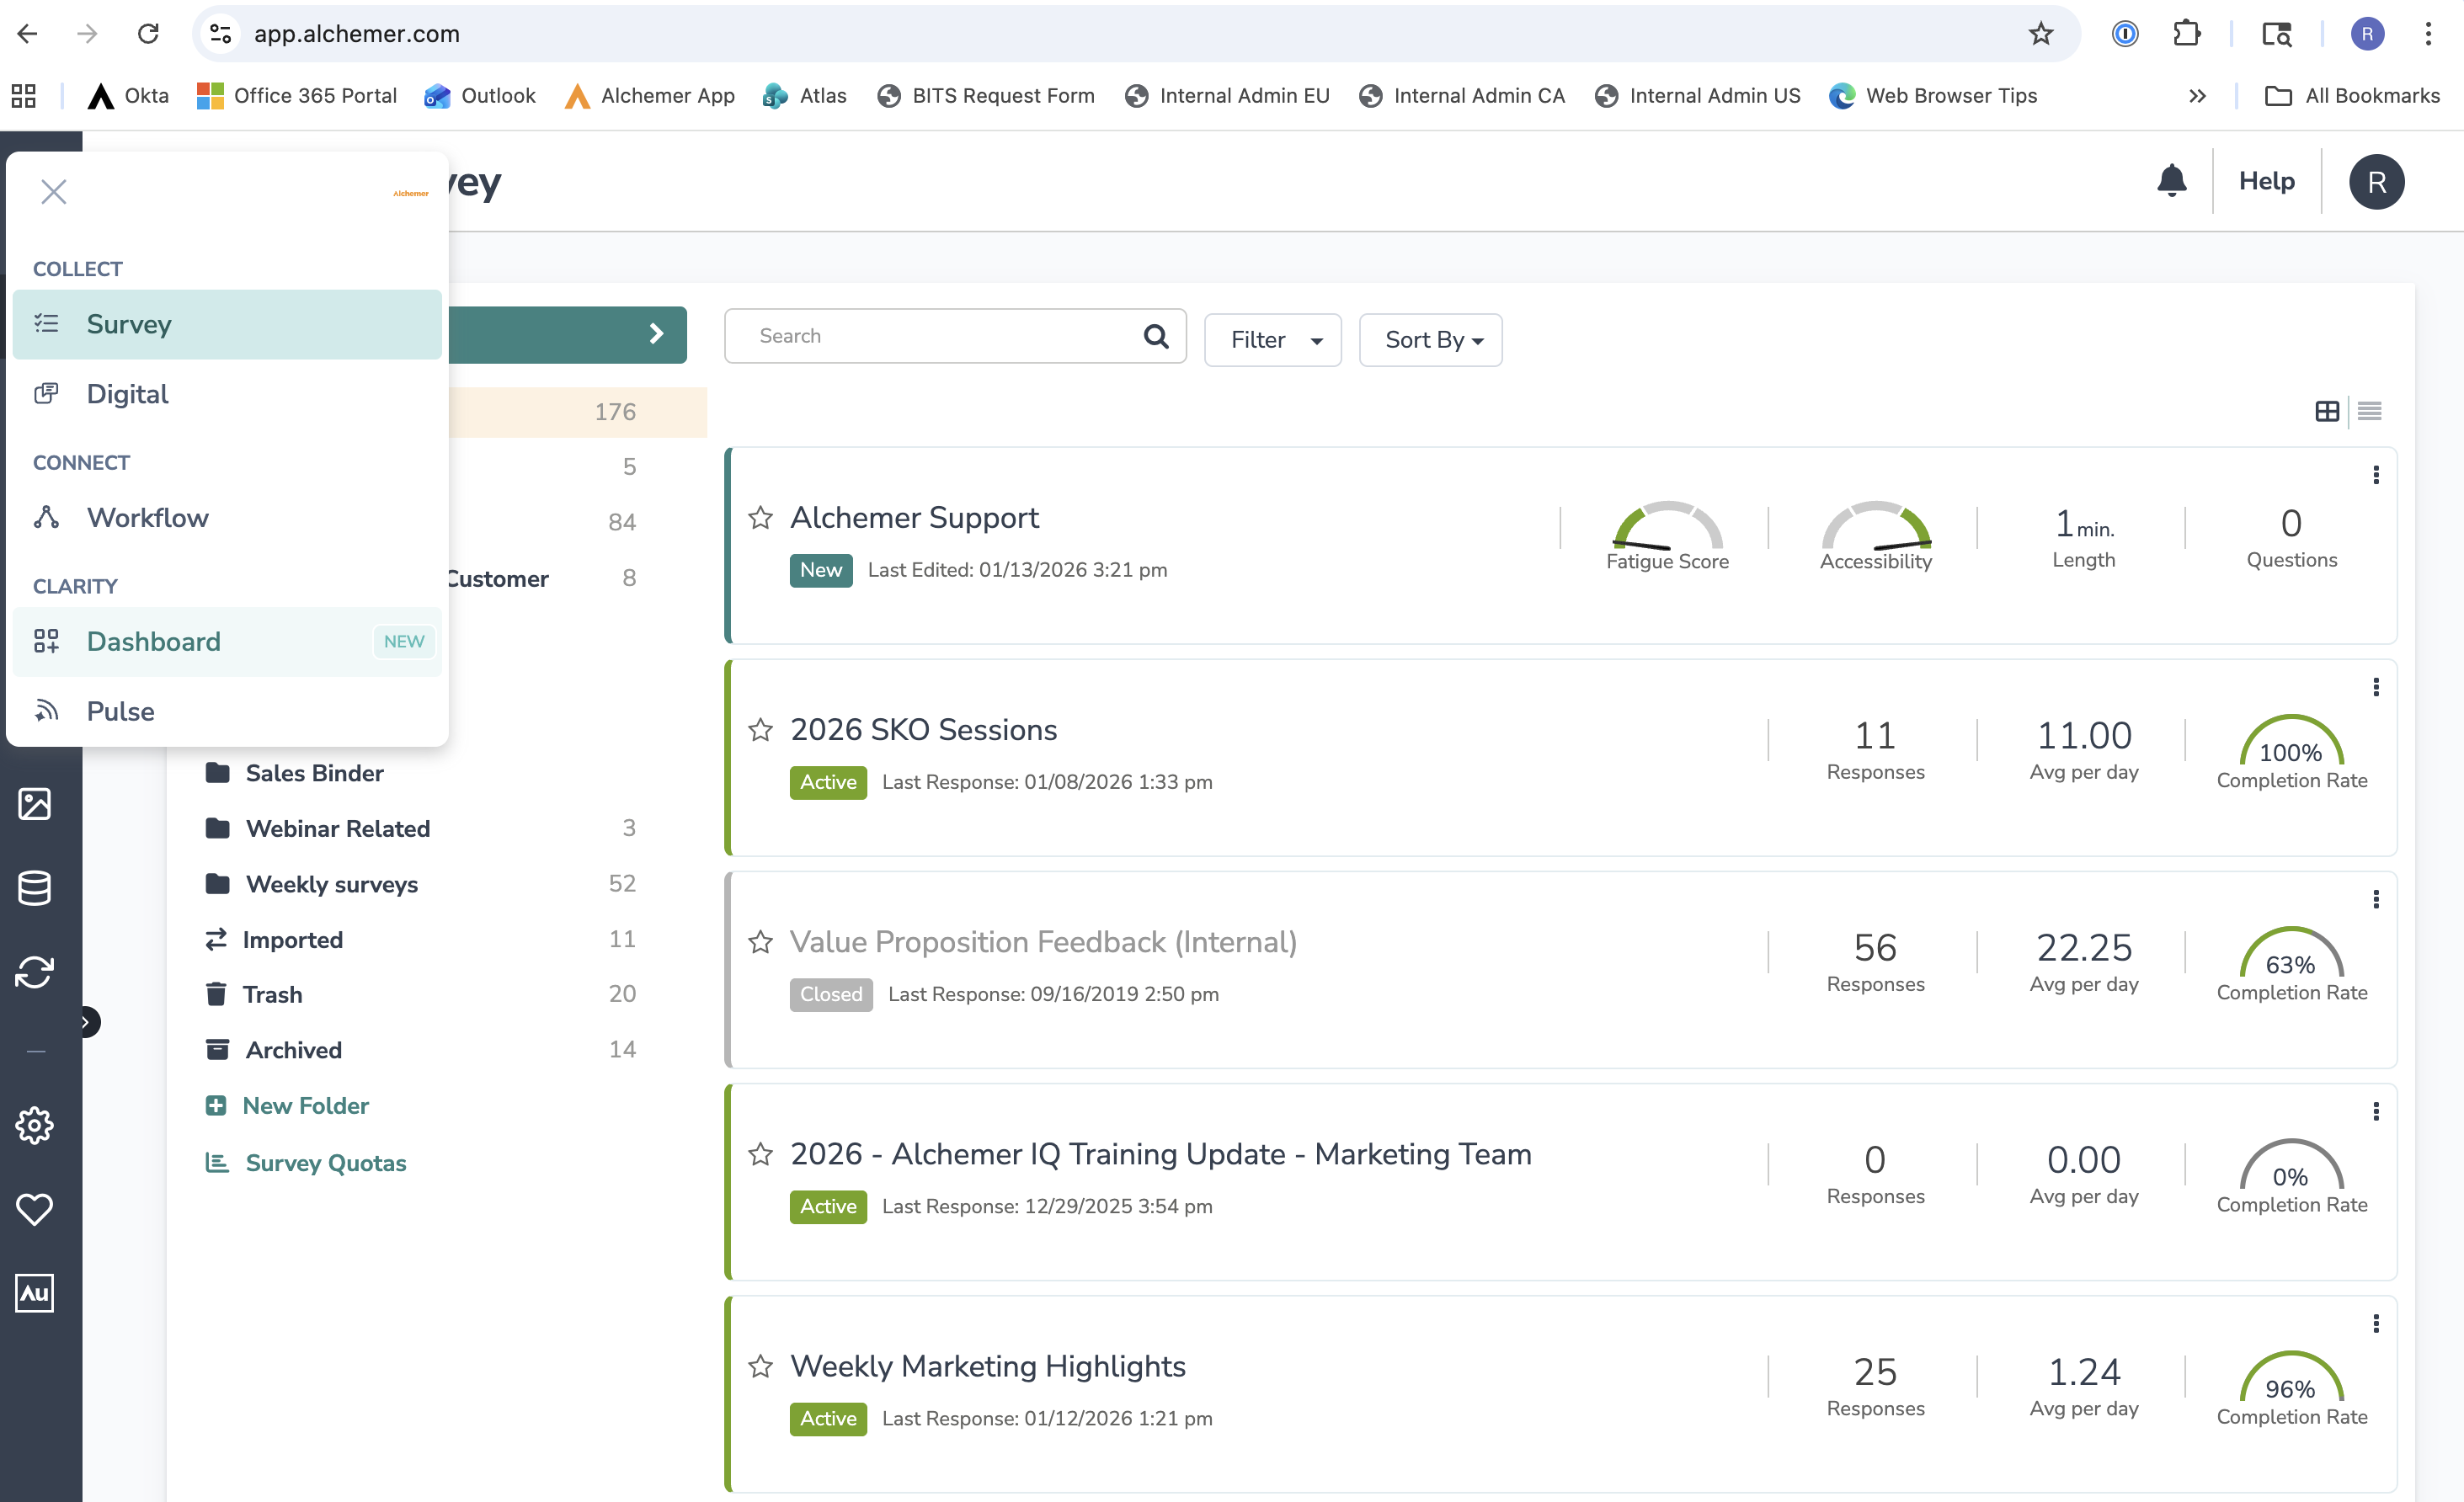Open the image library sidebar icon

click(35, 803)
